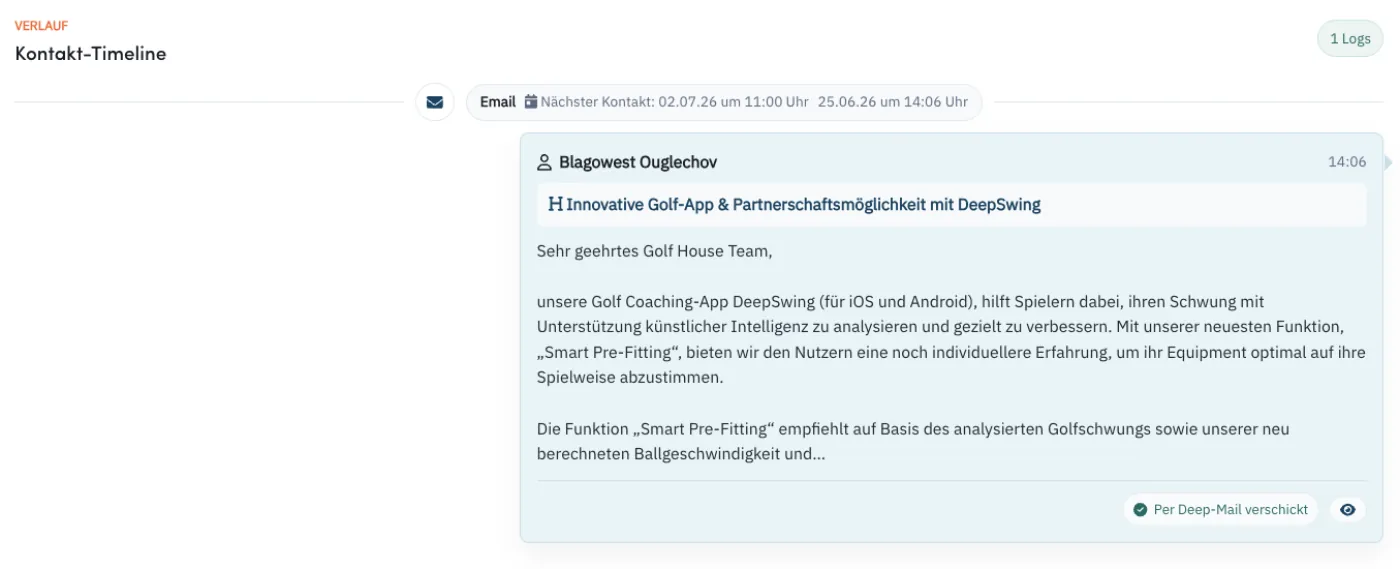
Task: Click the person icon beside Blagowest Ouglechov
Action: pyautogui.click(x=545, y=162)
